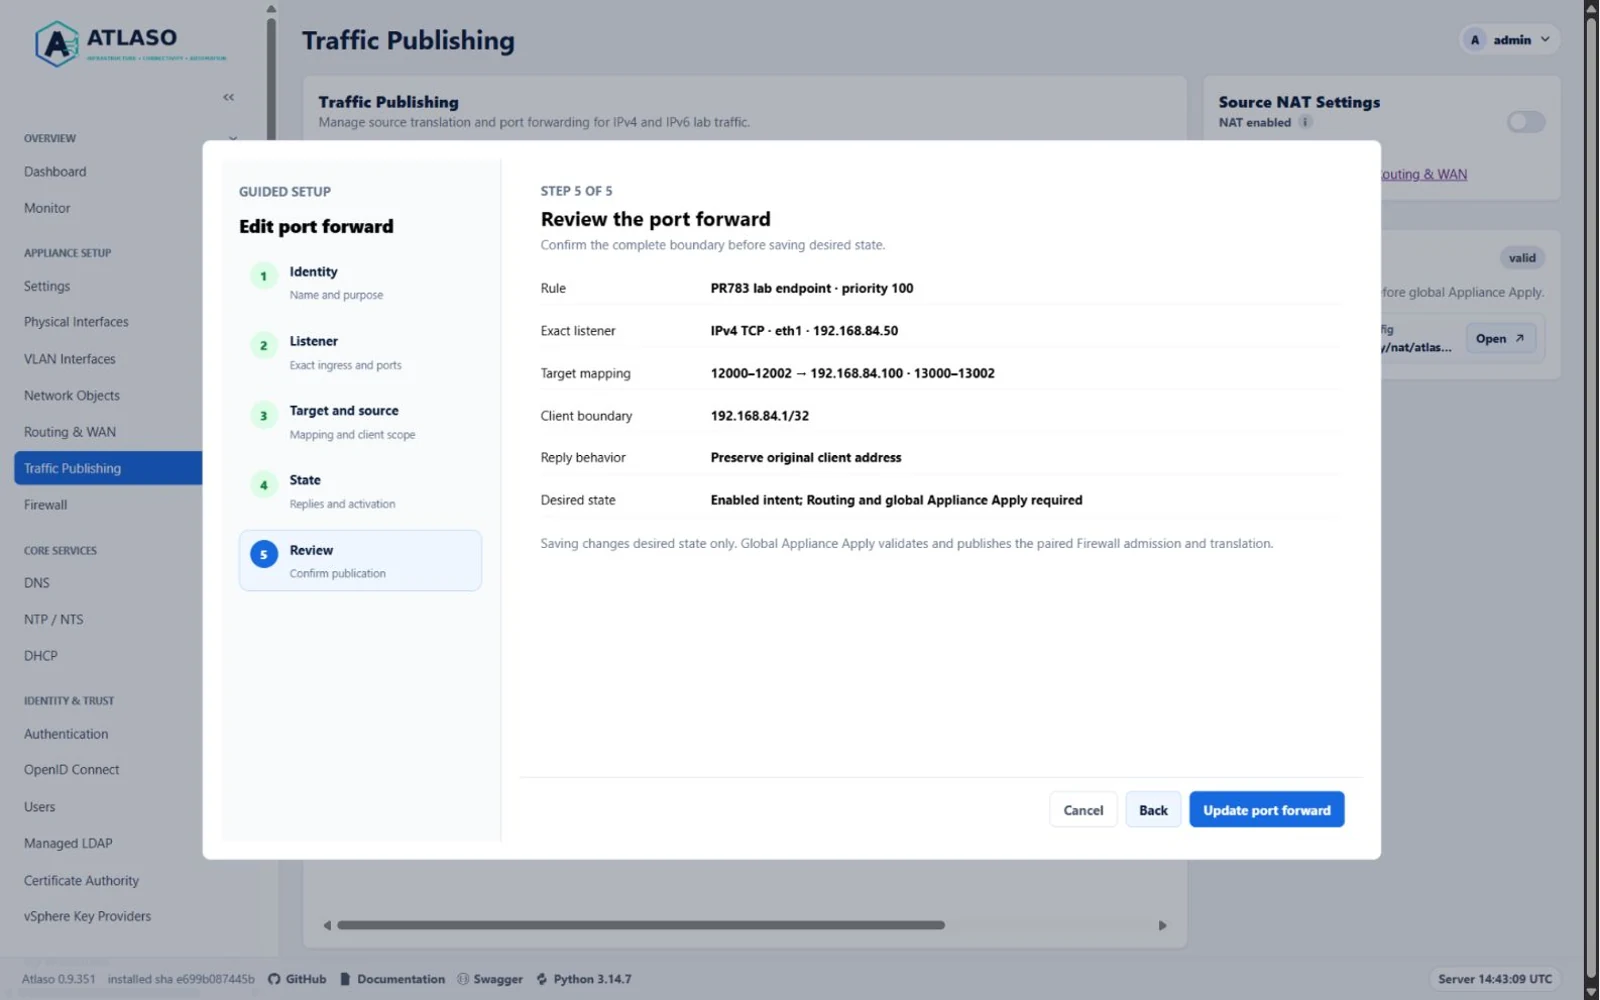Click Update port forward button

click(x=1266, y=810)
